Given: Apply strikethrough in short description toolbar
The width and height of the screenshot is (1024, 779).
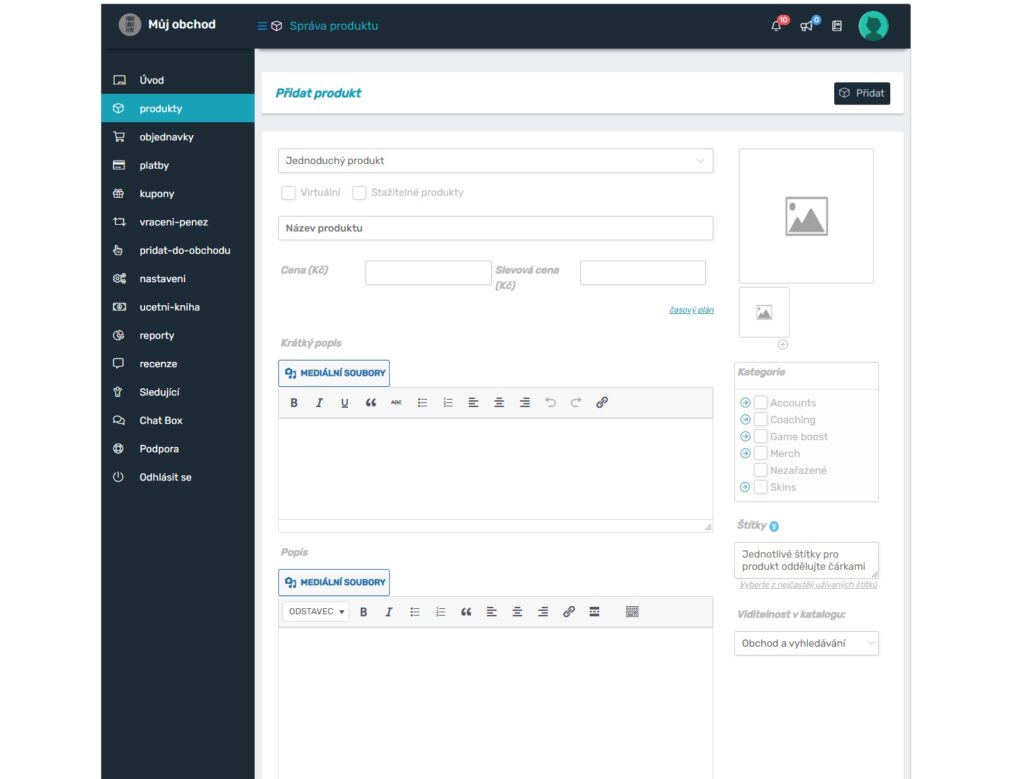Looking at the screenshot, I should pyautogui.click(x=396, y=403).
